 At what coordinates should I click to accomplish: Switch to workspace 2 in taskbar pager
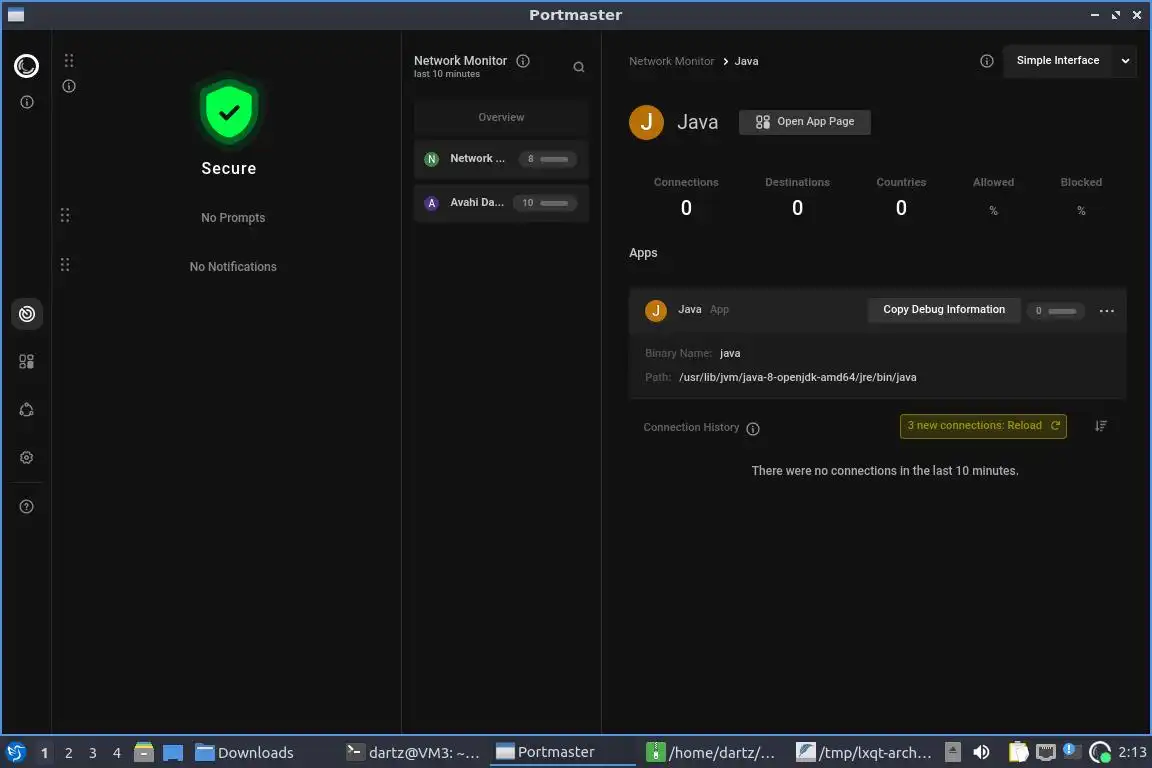point(68,753)
